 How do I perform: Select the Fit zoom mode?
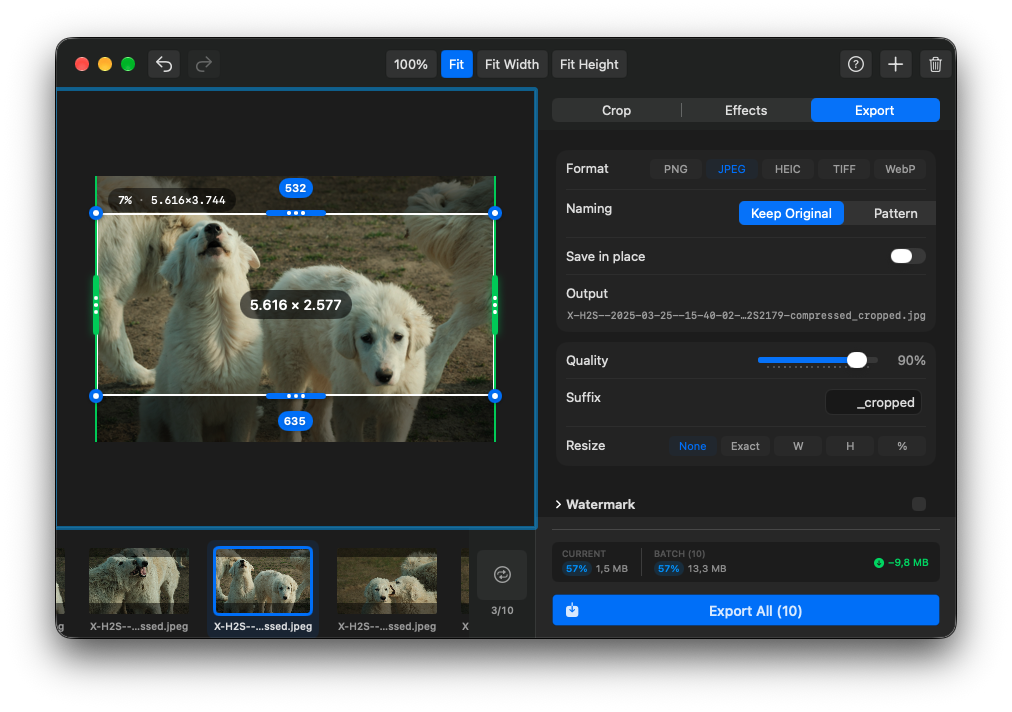click(x=456, y=64)
